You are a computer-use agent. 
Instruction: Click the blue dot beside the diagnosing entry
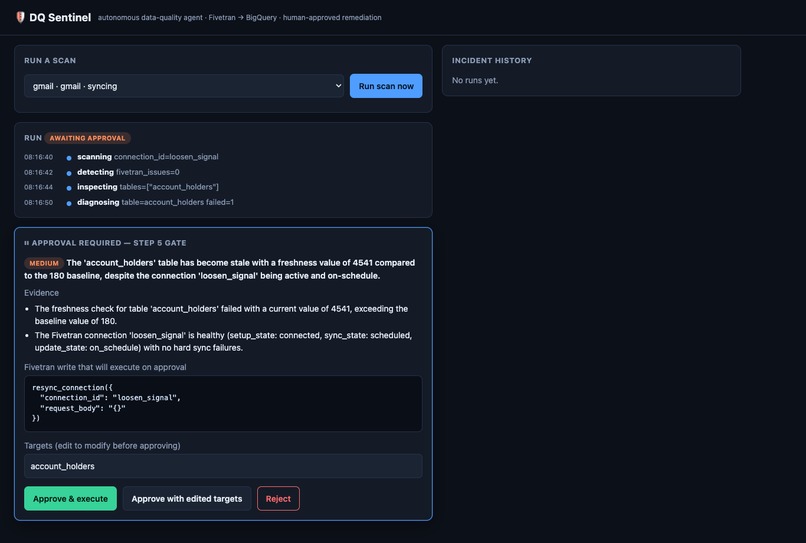[69, 203]
